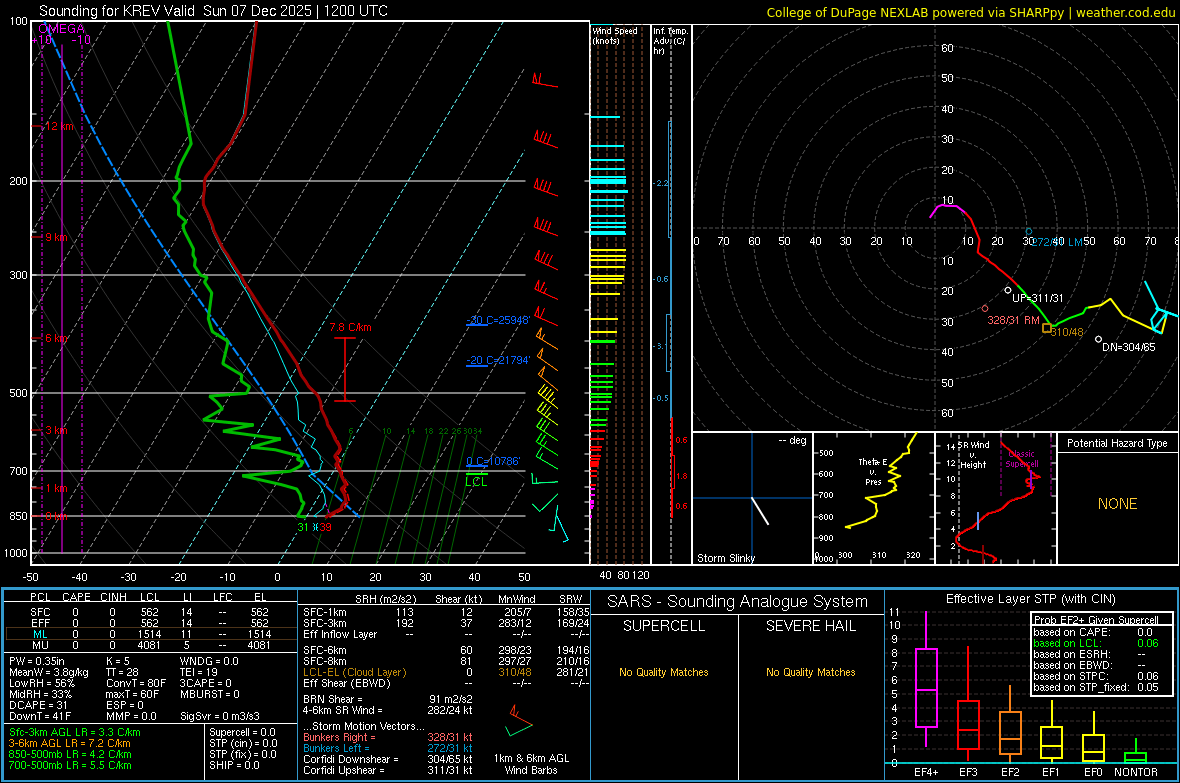Screen dimensions: 1180x783
Task: Click the Bunkers Left = 272/31 kt line
Action: (x=388, y=748)
